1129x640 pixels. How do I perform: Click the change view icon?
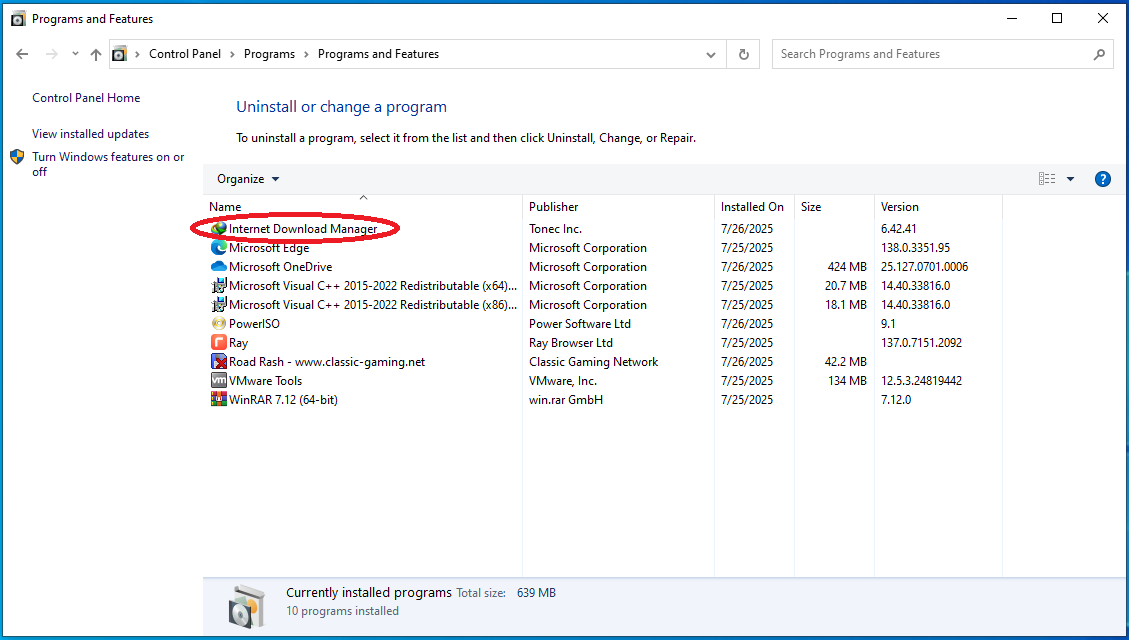(1047, 179)
